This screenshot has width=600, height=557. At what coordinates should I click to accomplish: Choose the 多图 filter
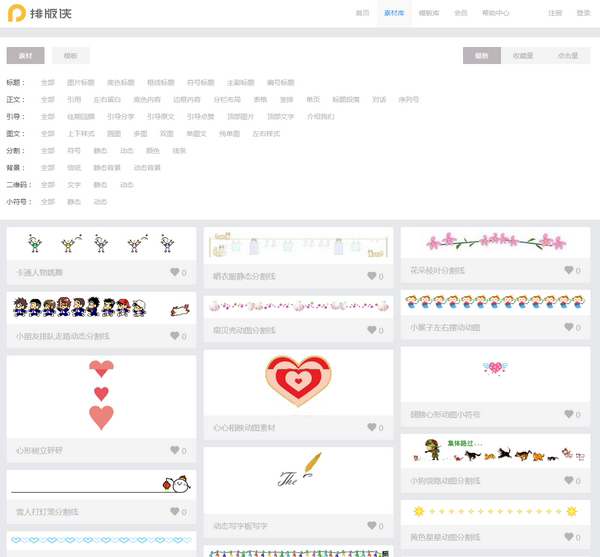tap(140, 134)
